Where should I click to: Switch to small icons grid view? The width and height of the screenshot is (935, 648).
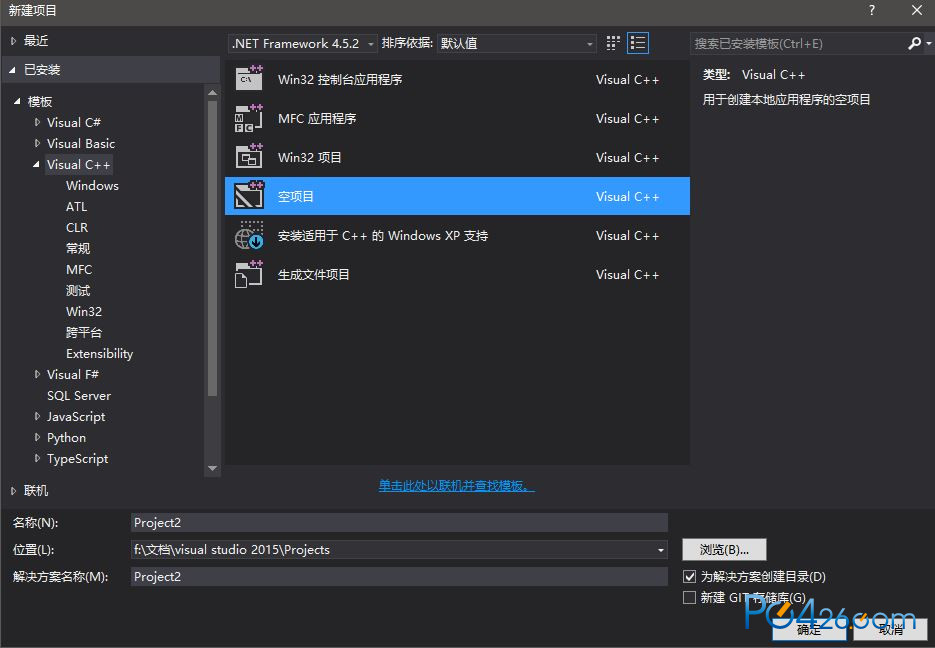(613, 43)
